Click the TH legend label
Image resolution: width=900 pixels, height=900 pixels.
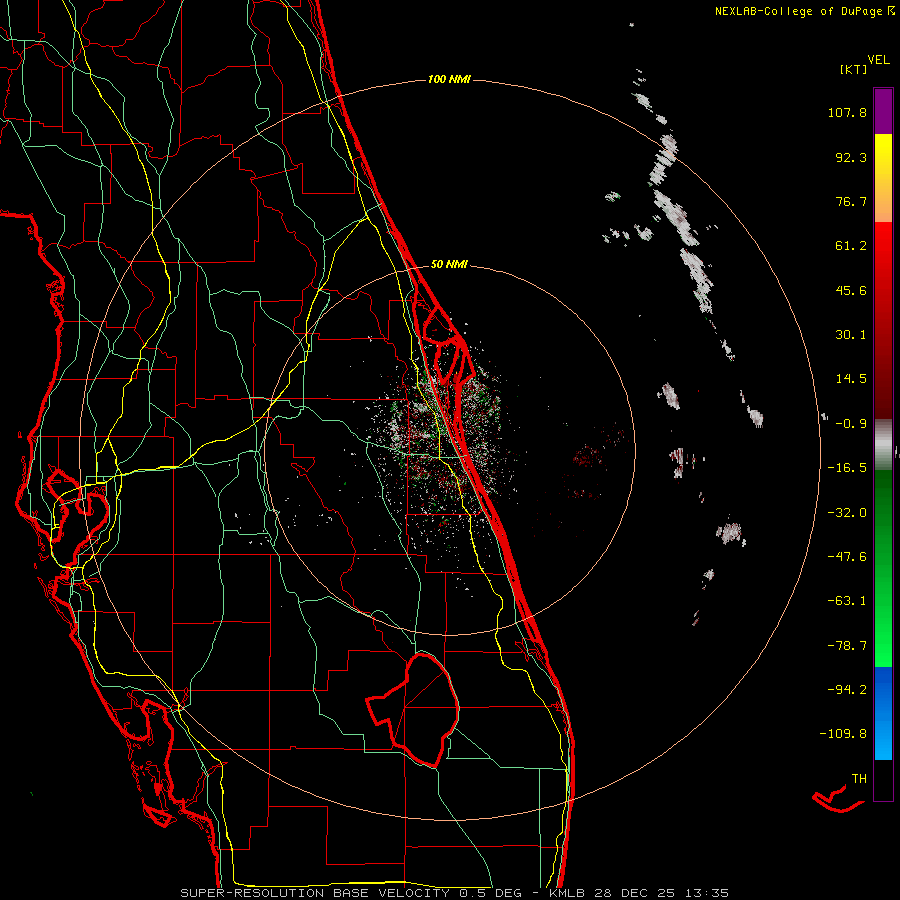click(859, 779)
